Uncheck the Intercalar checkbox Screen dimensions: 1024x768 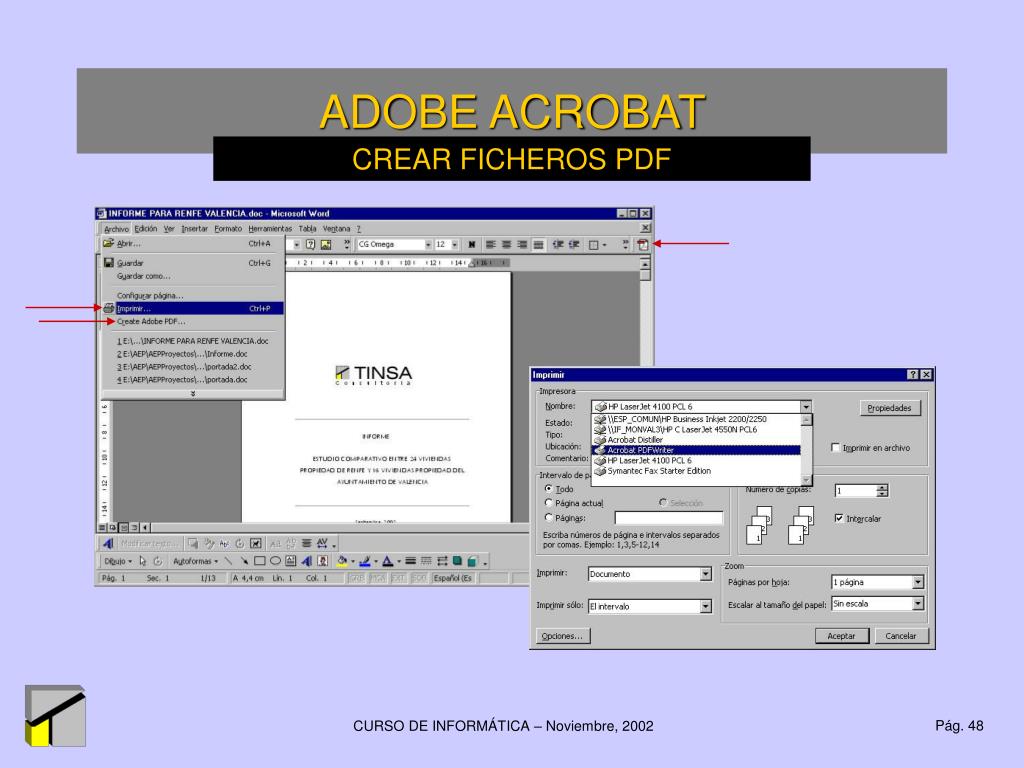pyautogui.click(x=839, y=518)
